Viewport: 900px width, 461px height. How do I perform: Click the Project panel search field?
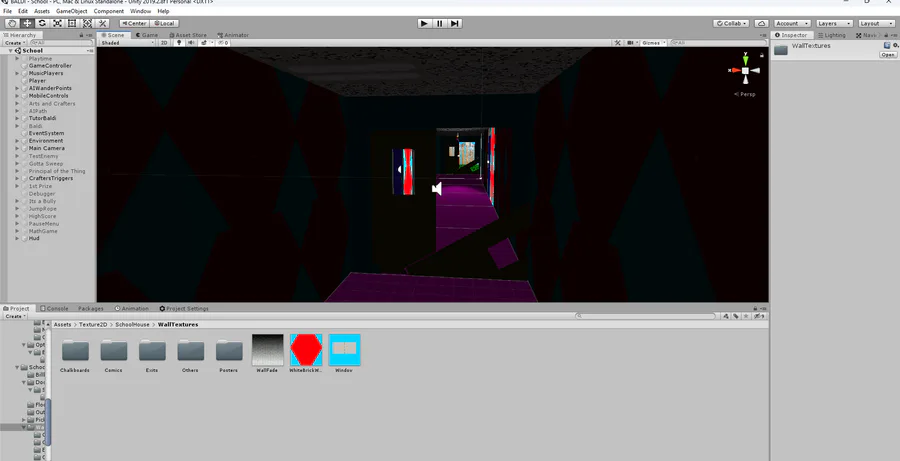646,316
